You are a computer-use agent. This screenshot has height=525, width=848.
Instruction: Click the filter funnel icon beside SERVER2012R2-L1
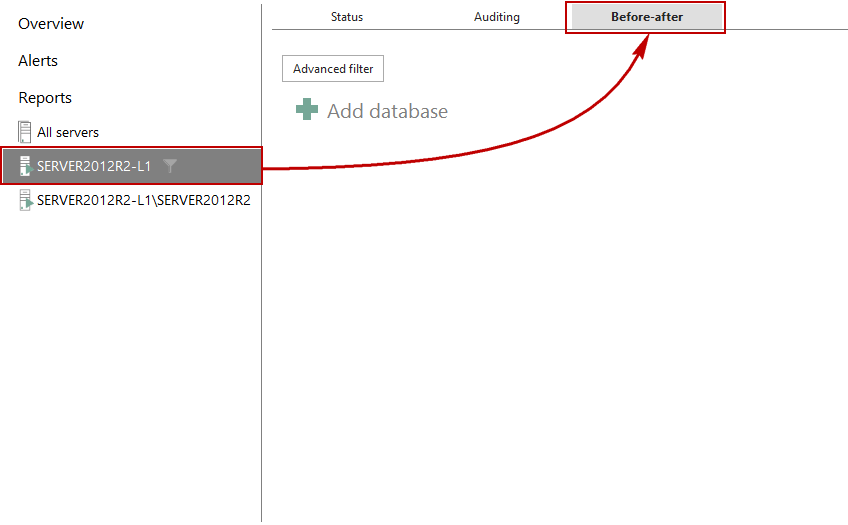pyautogui.click(x=170, y=166)
